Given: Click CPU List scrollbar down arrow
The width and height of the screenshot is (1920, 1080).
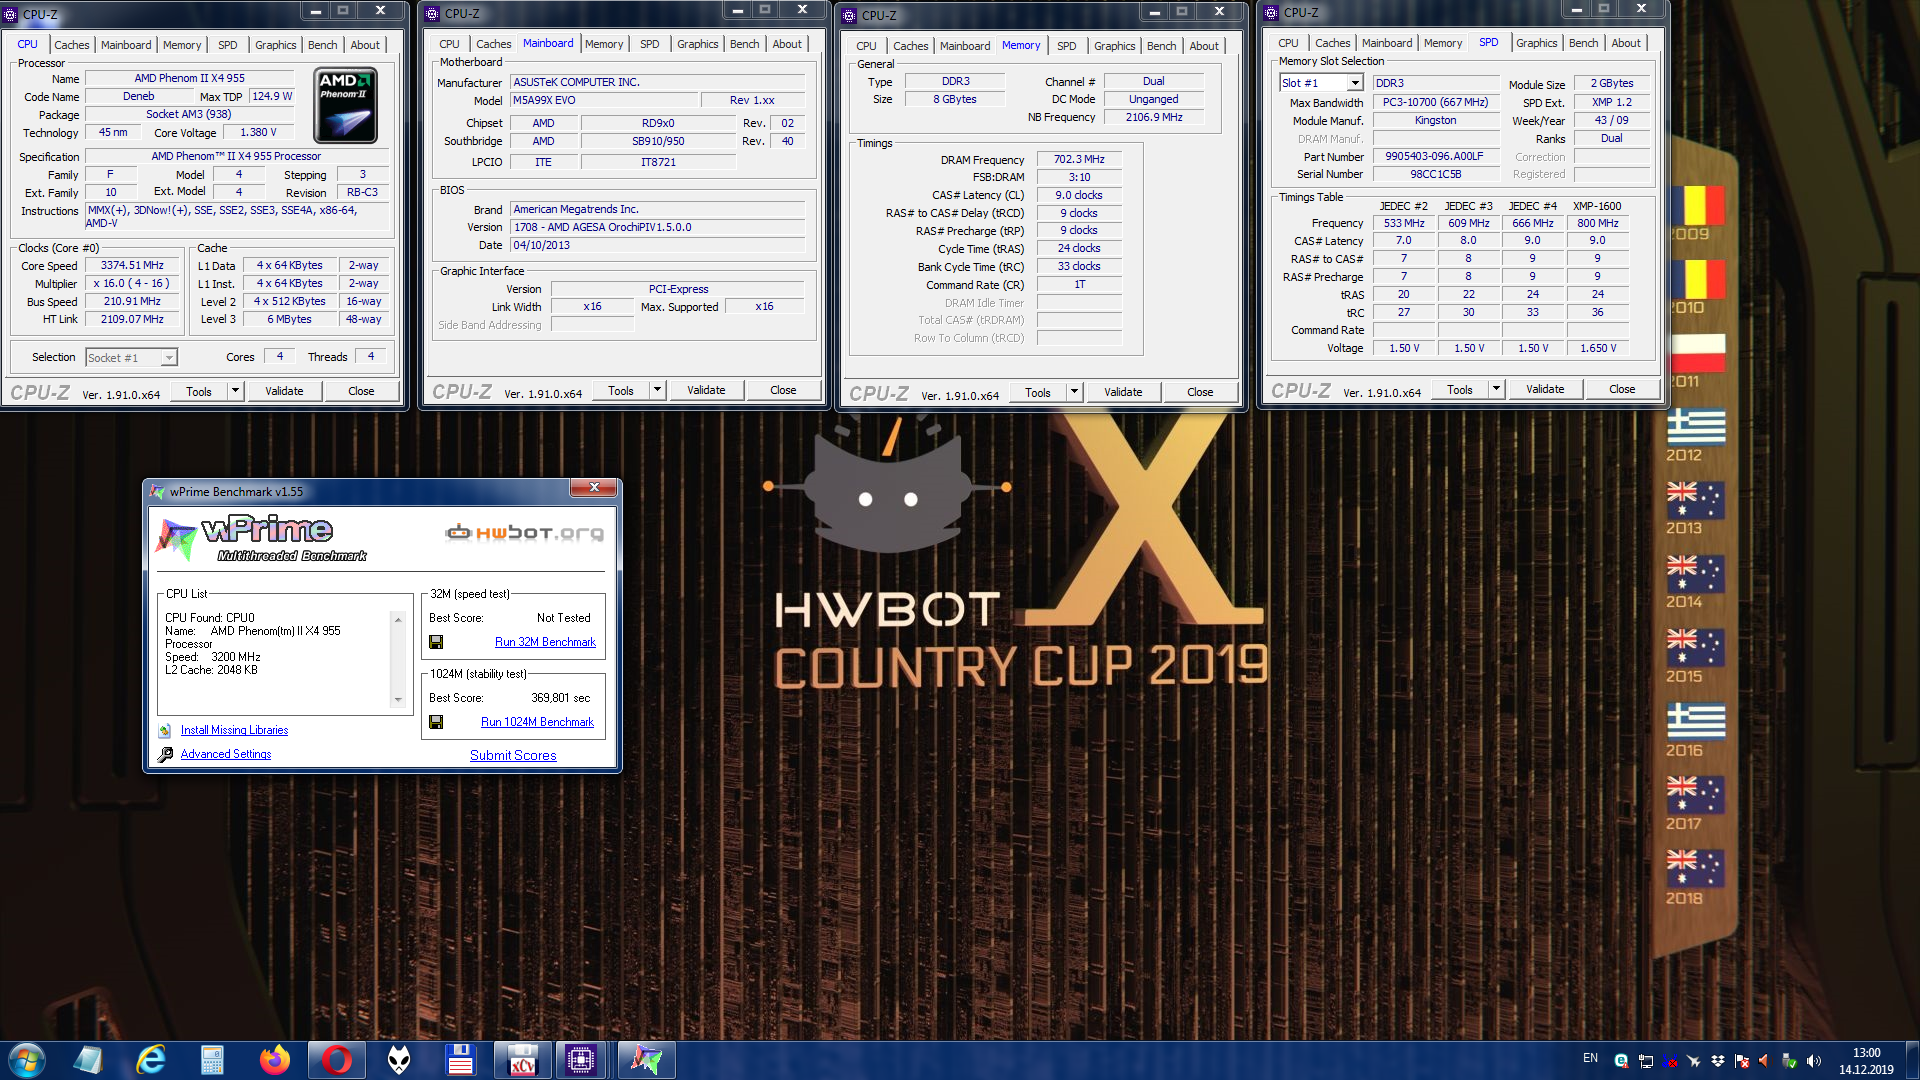Looking at the screenshot, I should (398, 700).
